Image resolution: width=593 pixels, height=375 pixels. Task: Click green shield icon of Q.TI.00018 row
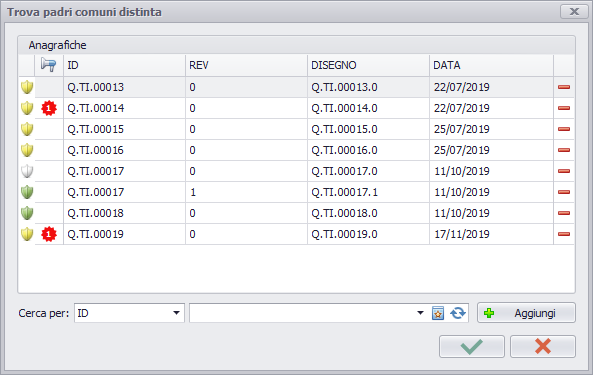(27, 213)
